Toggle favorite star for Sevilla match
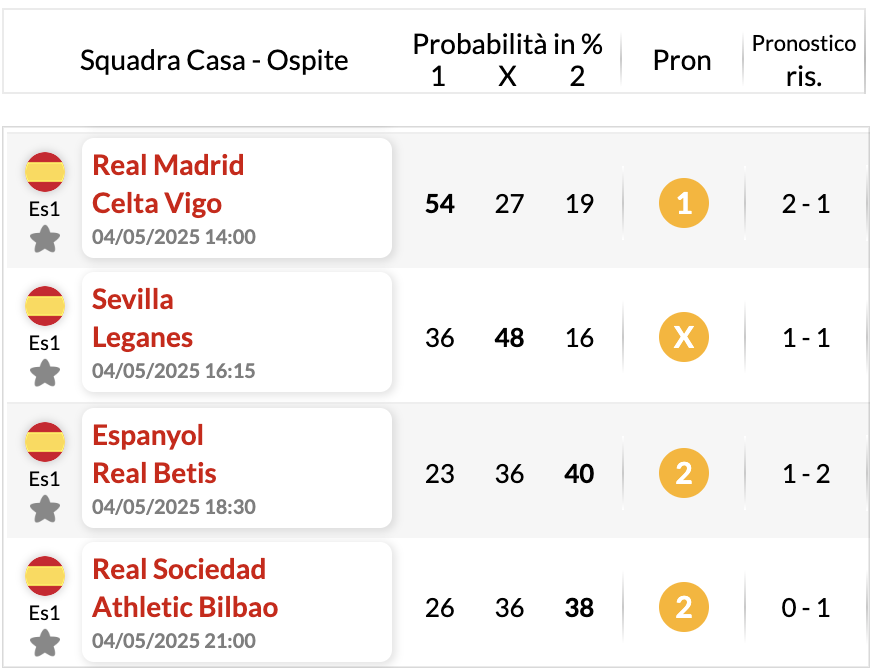Viewport: 876px width, 672px height. click(45, 373)
